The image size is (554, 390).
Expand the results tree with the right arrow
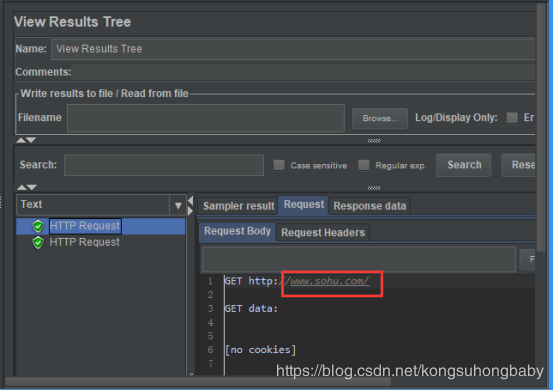(x=191, y=211)
